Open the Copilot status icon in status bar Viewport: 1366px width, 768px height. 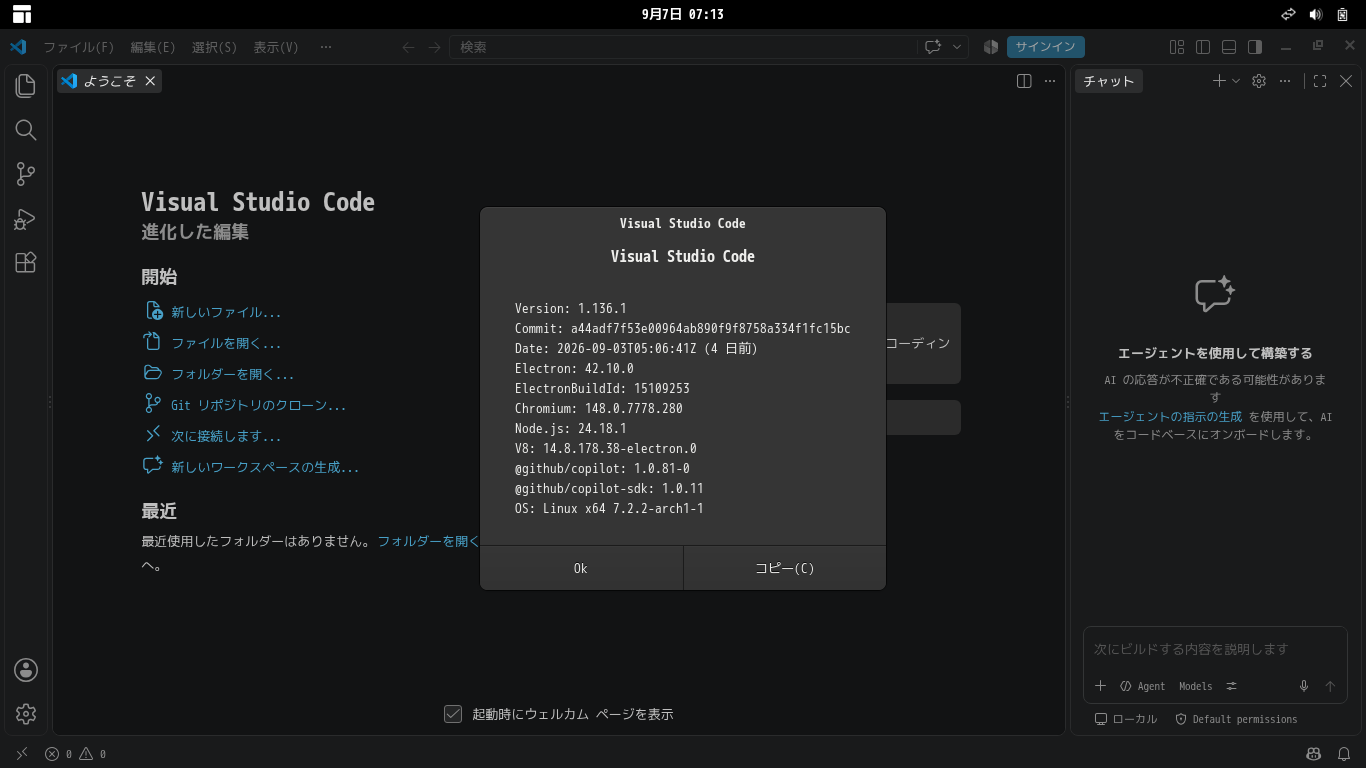(1314, 754)
